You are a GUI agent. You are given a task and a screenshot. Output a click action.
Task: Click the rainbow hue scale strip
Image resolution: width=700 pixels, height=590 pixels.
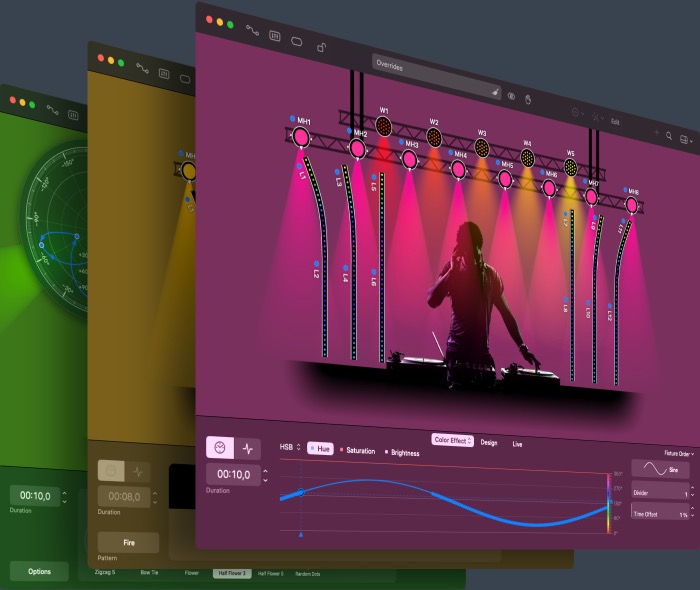coord(609,504)
